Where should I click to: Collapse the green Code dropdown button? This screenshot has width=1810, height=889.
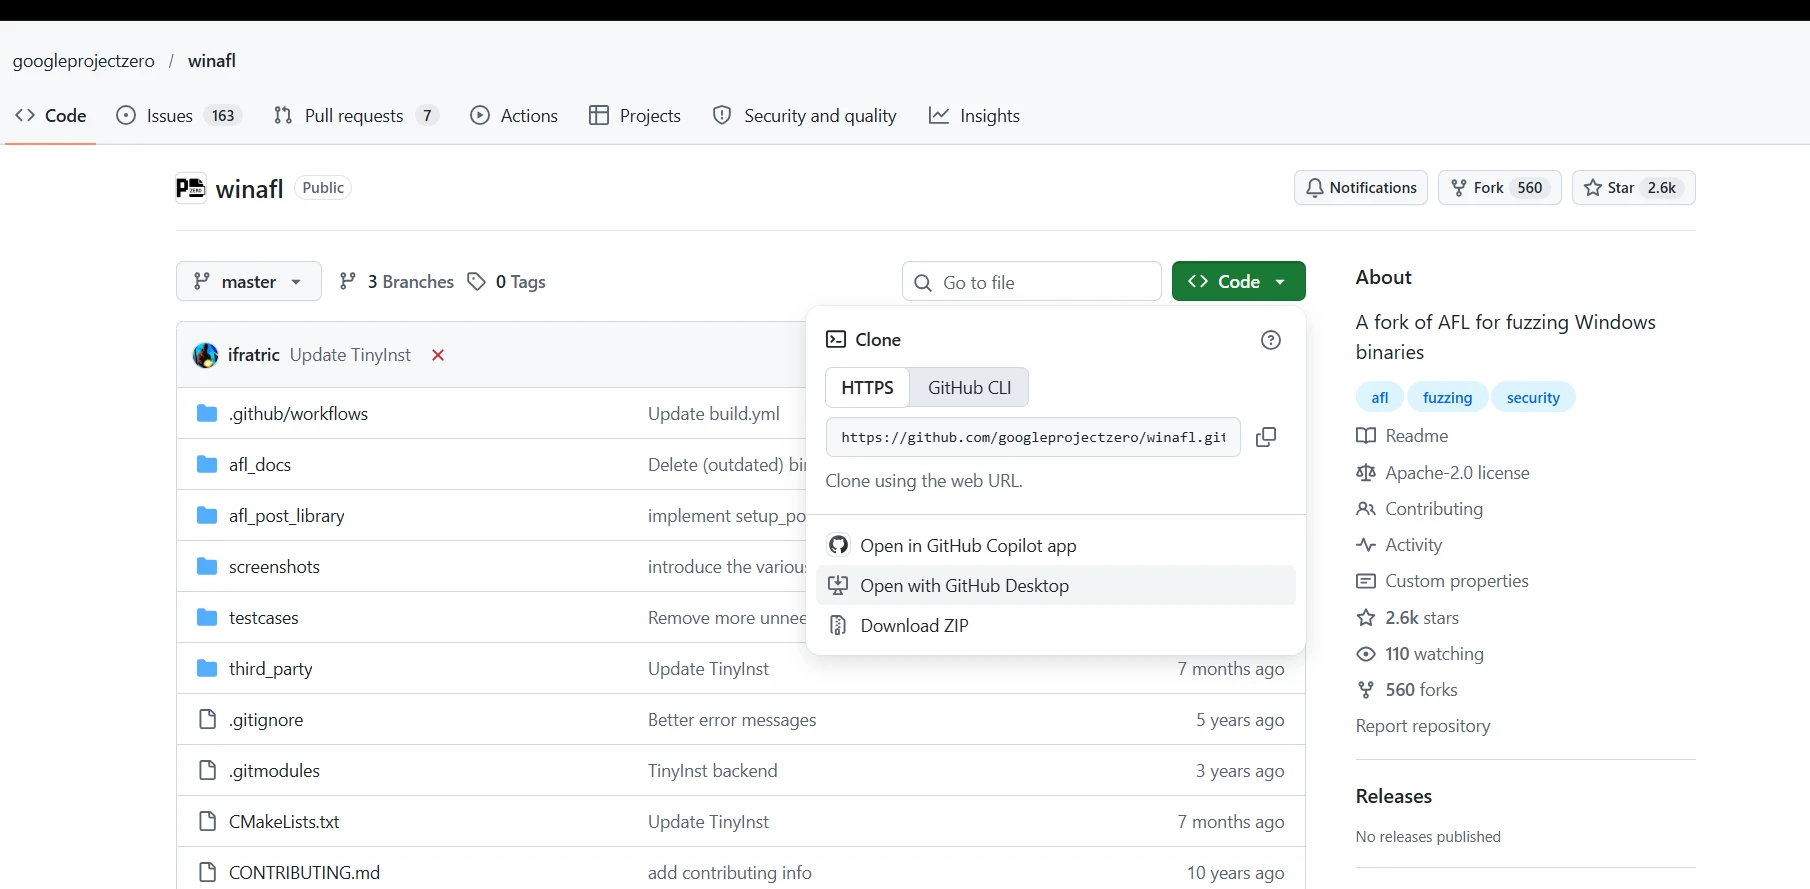[x=1238, y=281]
